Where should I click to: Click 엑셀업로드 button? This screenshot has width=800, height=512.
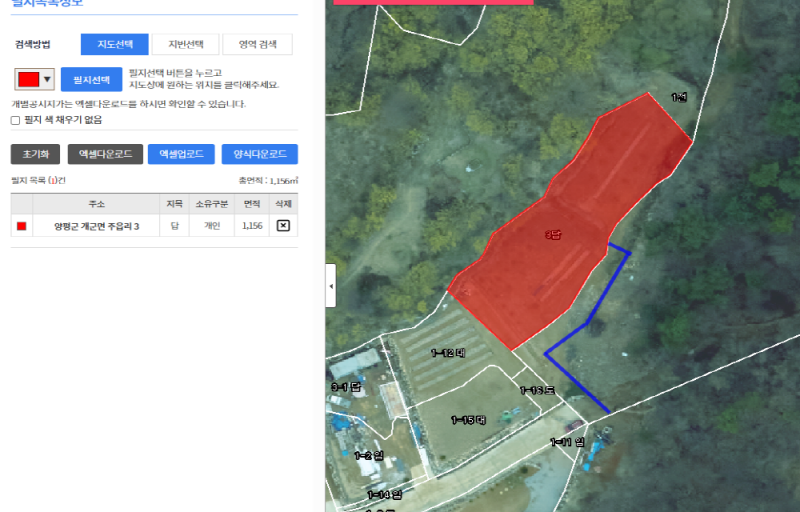(x=181, y=154)
